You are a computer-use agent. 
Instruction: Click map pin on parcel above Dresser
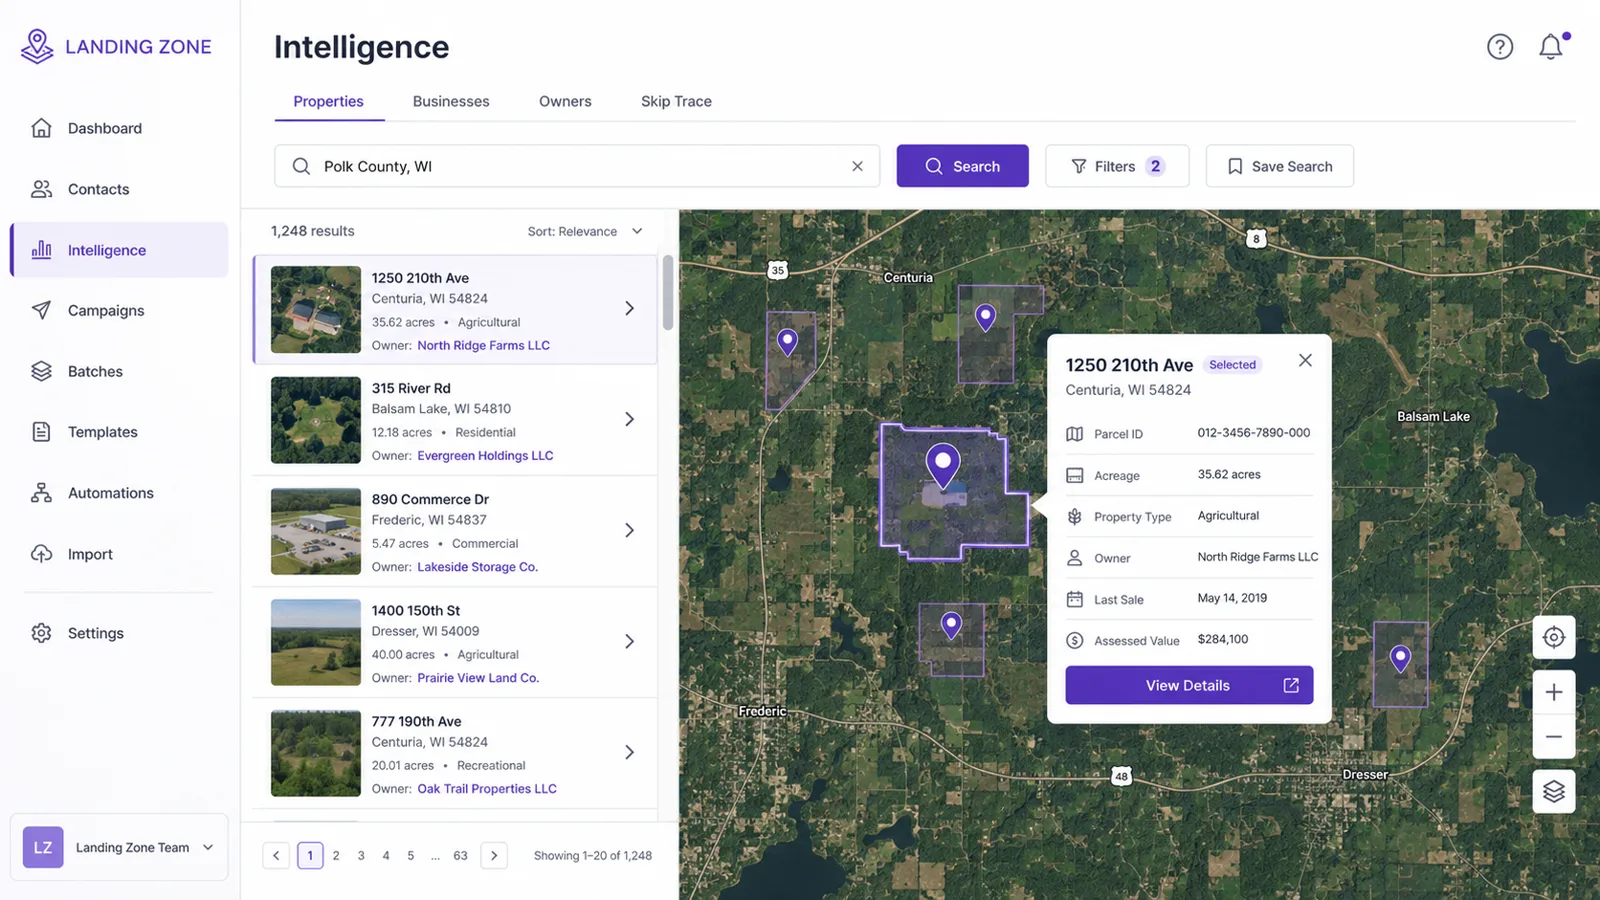[x=1400, y=658]
